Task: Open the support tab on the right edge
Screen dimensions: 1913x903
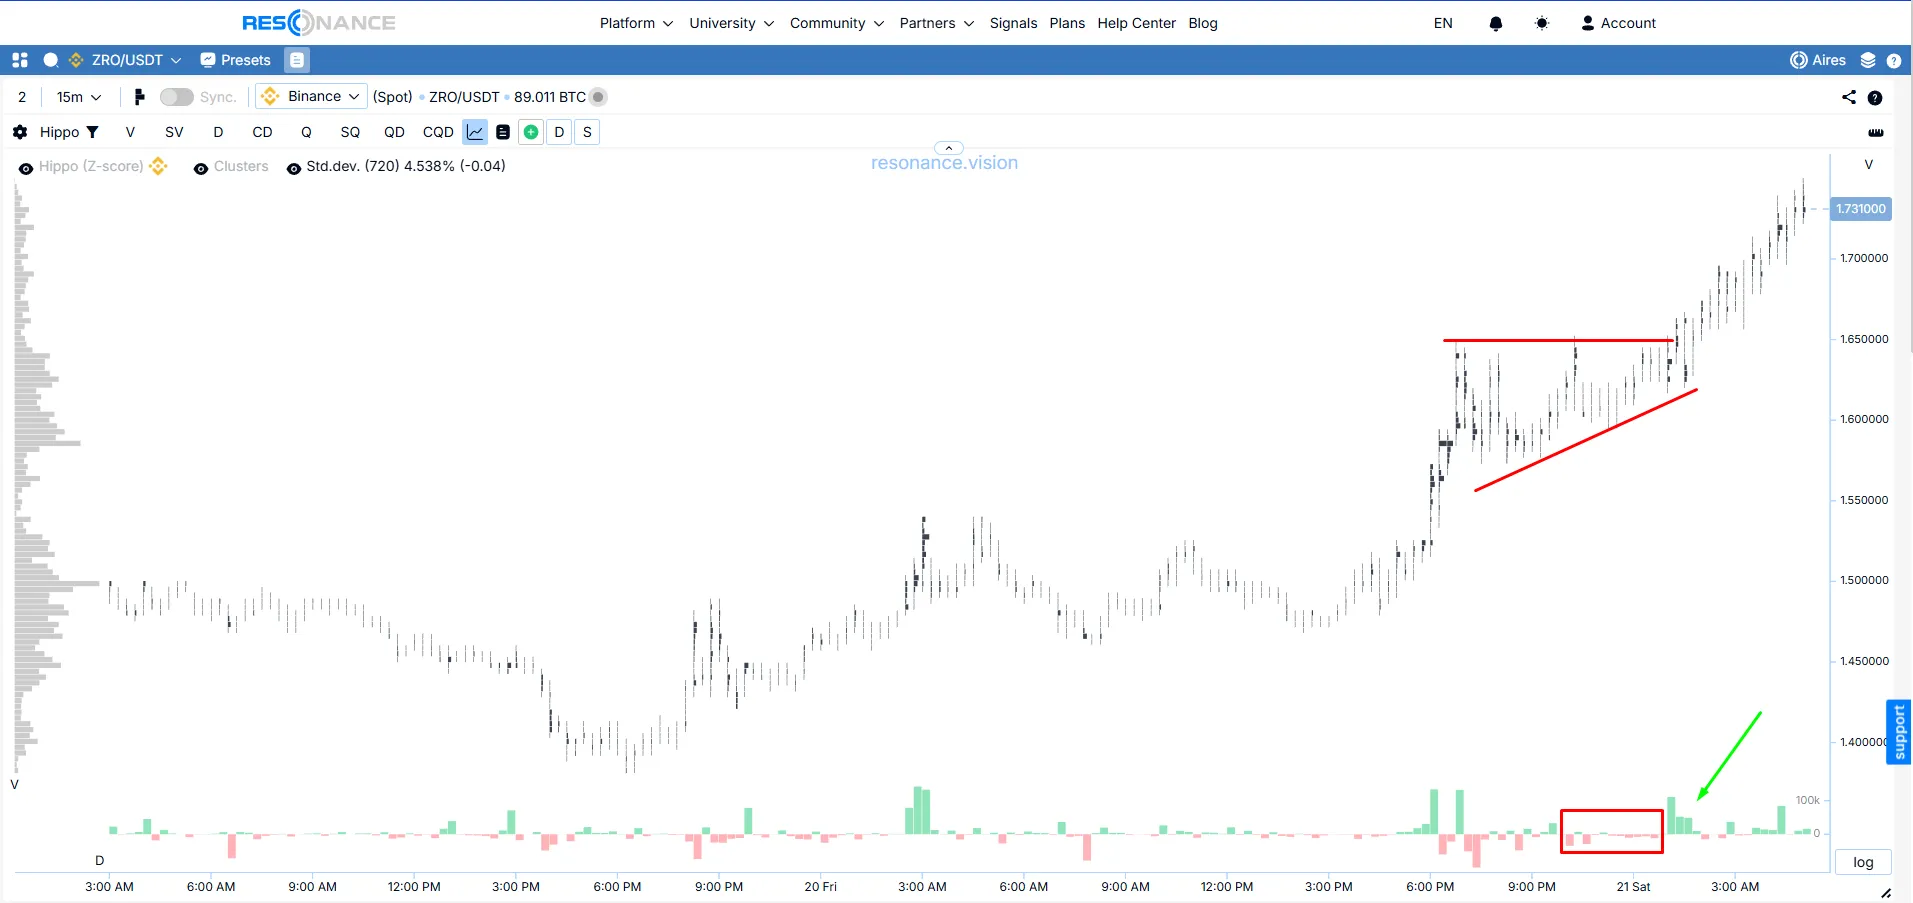Action: click(x=1898, y=731)
